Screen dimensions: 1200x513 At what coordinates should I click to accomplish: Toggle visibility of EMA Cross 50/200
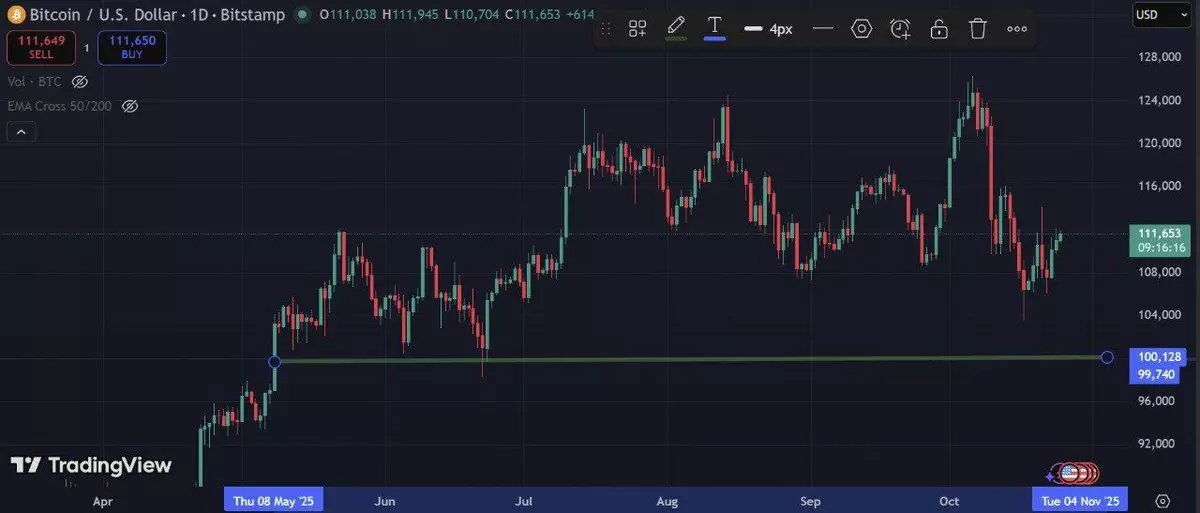129,106
